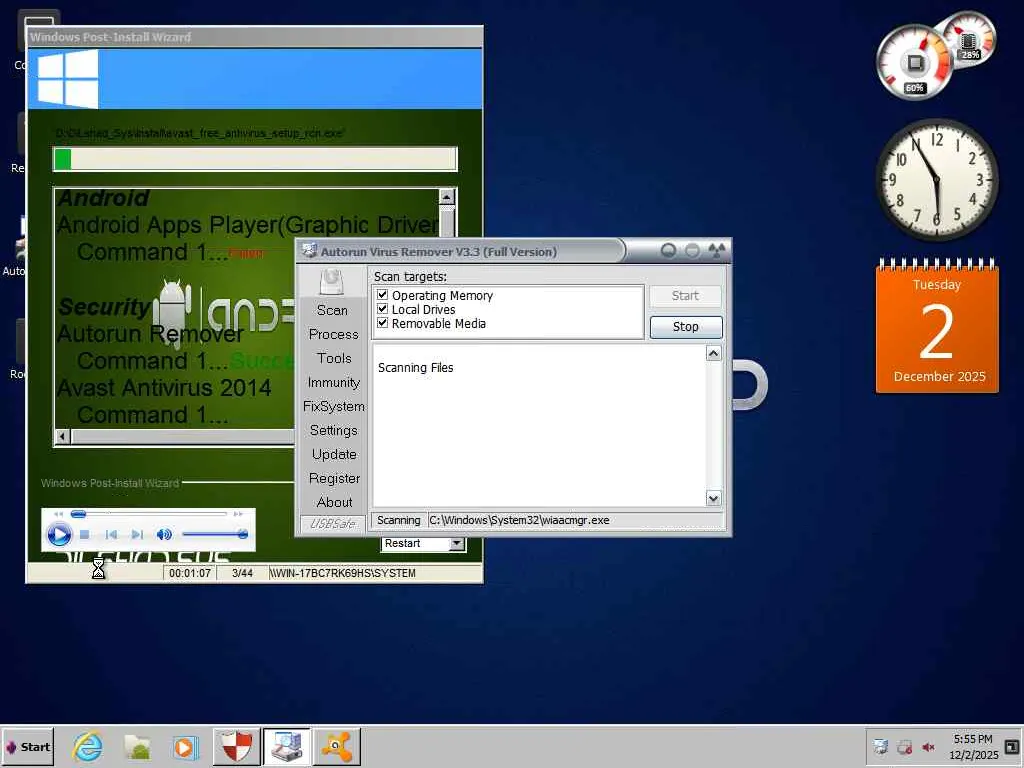The image size is (1024, 768).
Task: Open the FixSystem section
Action: pyautogui.click(x=334, y=406)
